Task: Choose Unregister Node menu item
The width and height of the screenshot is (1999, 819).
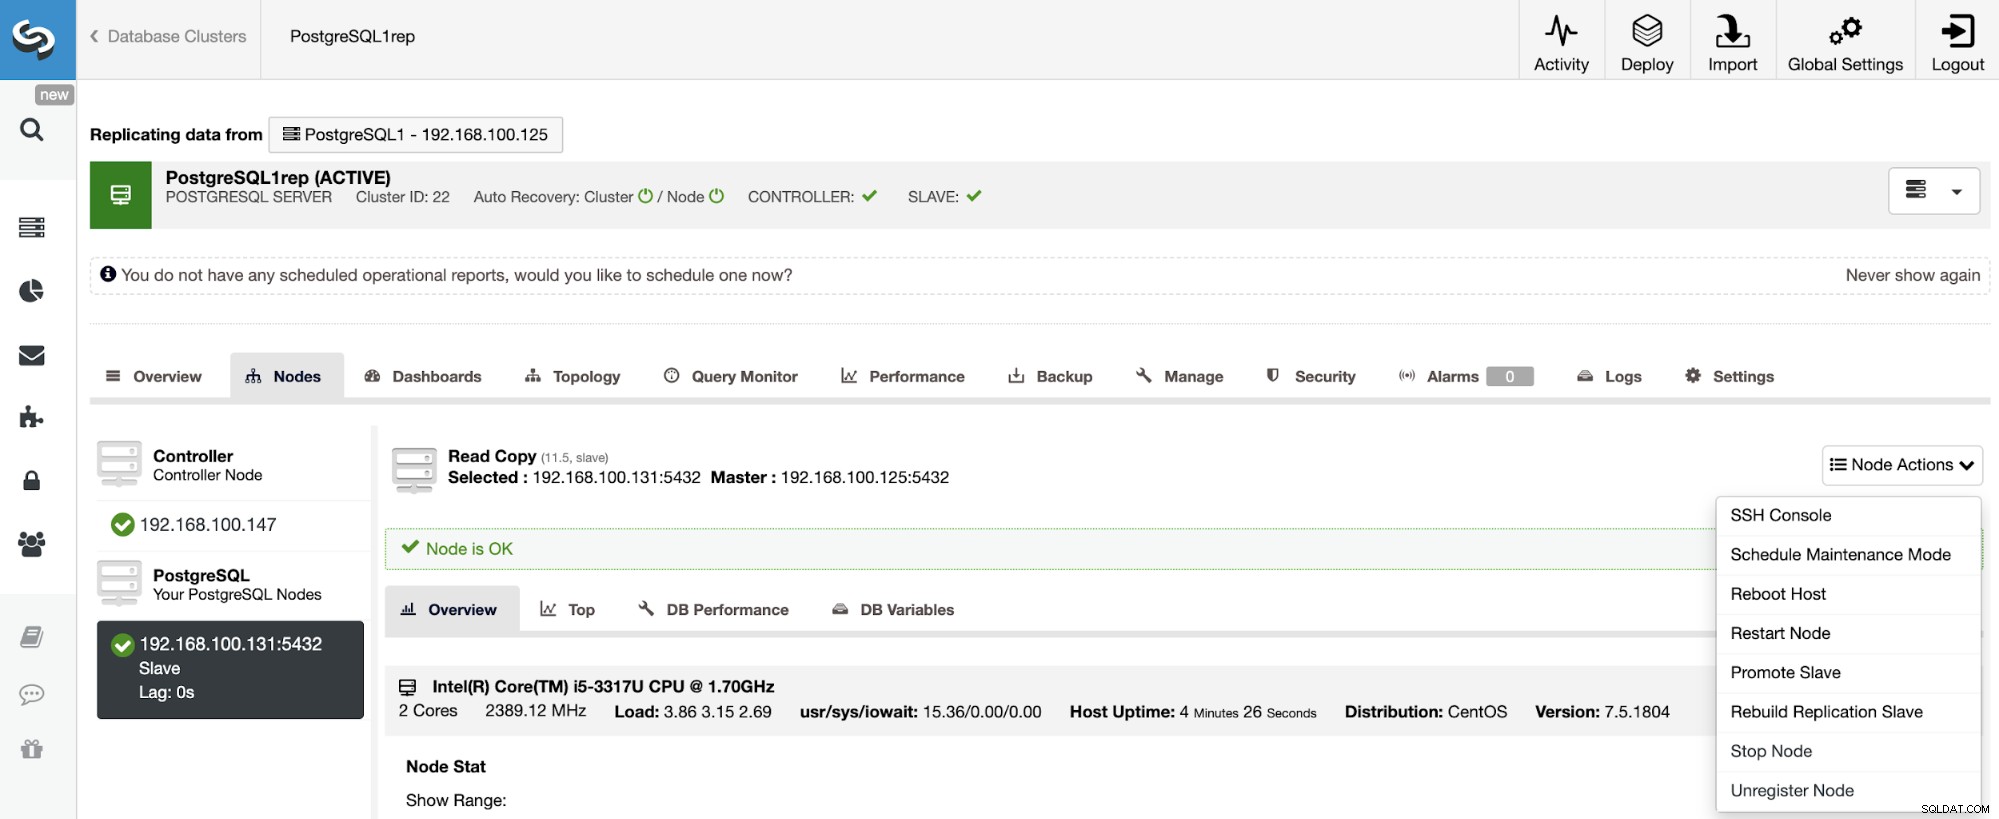Action: click(x=1848, y=790)
